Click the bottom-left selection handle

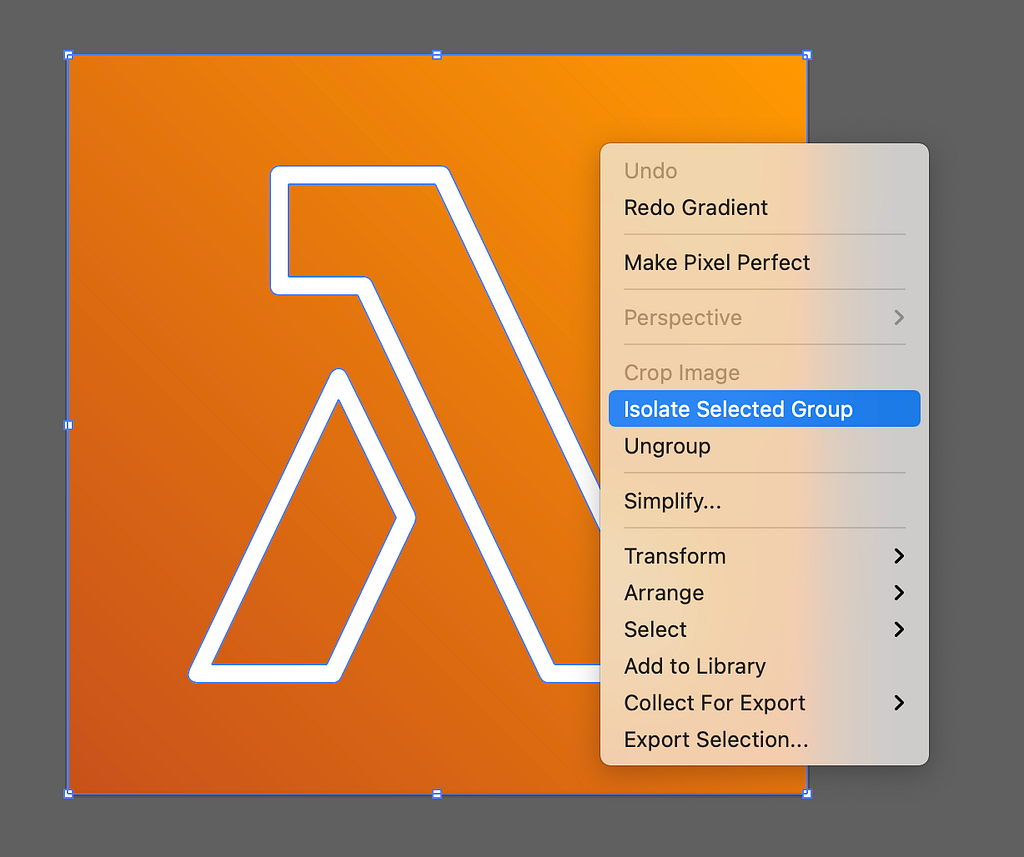tap(68, 794)
